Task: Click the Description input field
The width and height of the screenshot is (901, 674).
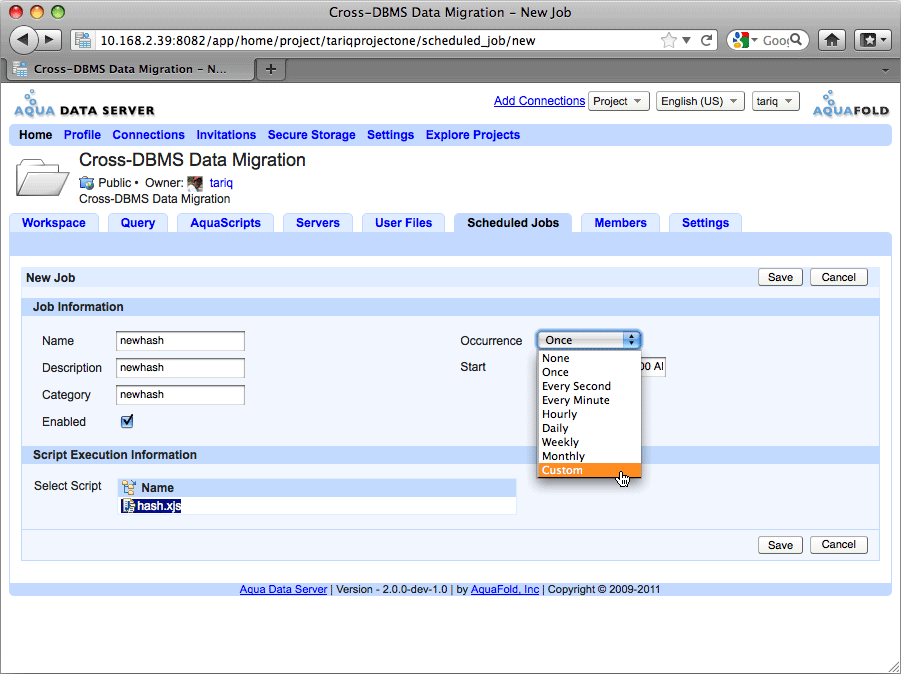Action: 180,368
